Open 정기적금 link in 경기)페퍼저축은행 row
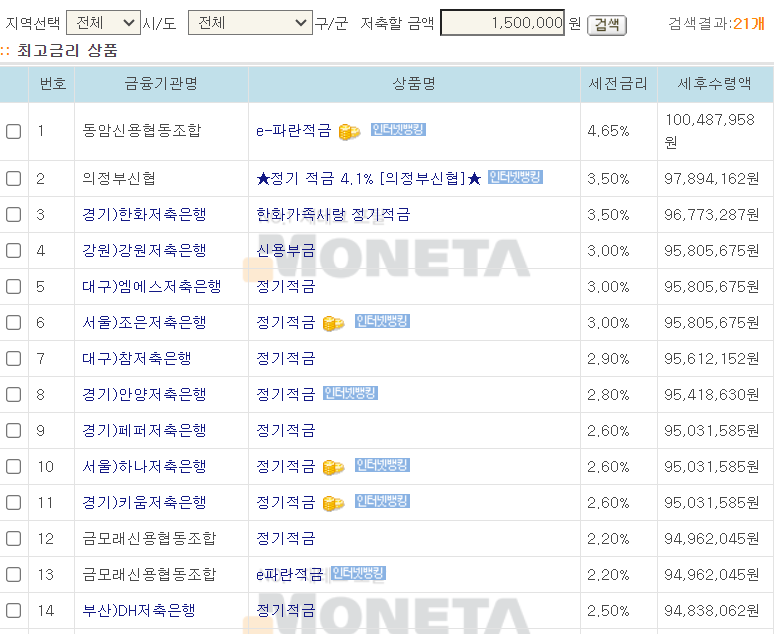Image resolution: width=775 pixels, height=634 pixels. (x=286, y=431)
